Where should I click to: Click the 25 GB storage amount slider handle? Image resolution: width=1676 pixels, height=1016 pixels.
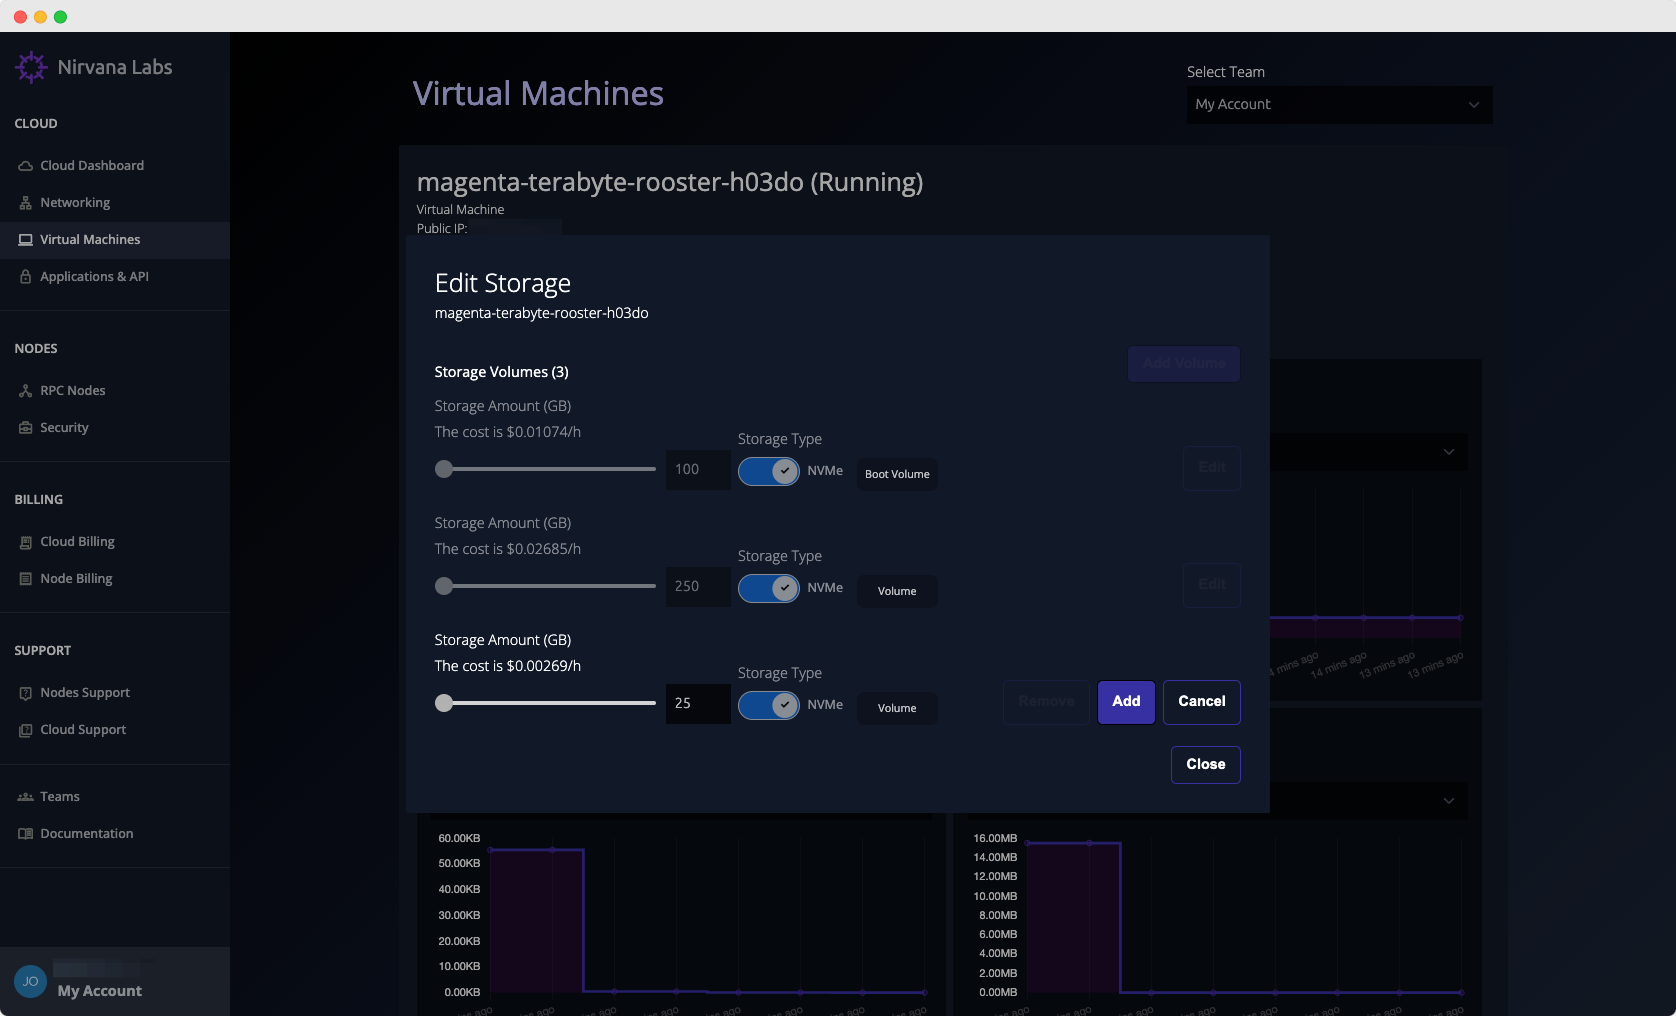444,703
